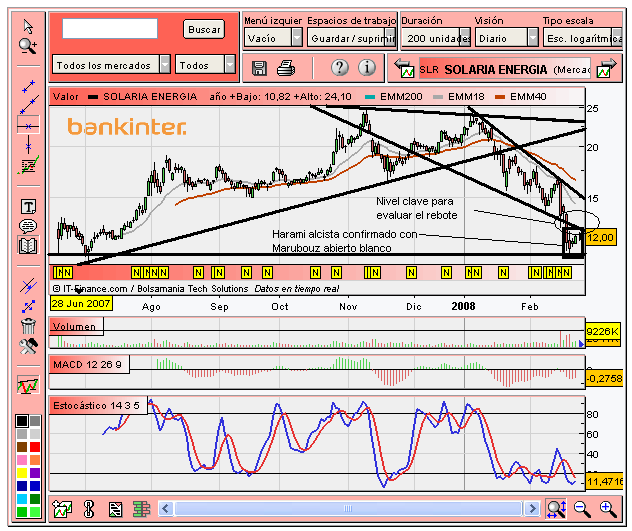Image resolution: width=632 pixels, height=531 pixels.
Task: Select the vertical line drawing tool
Action: (x=28, y=145)
